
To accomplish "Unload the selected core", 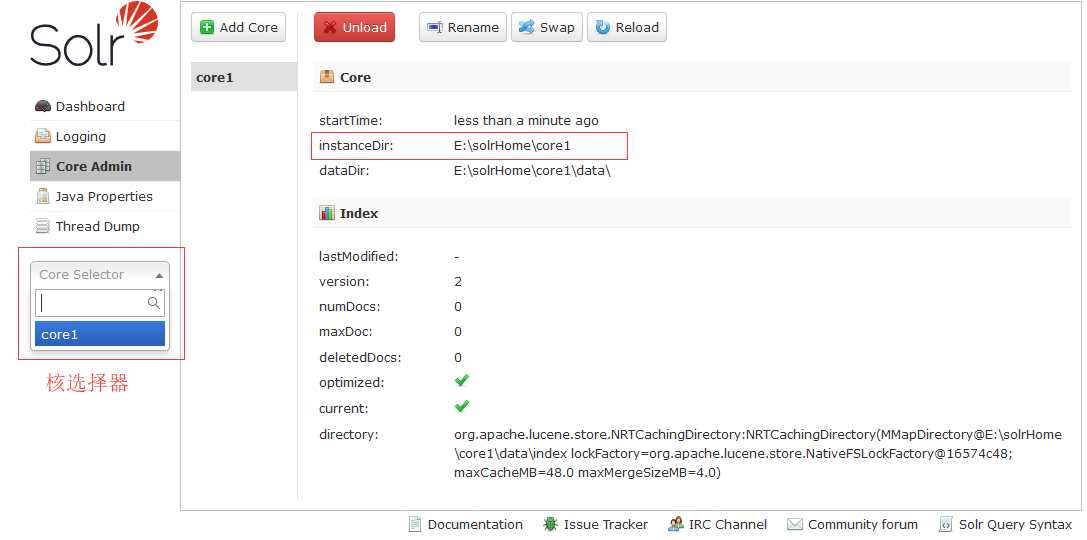I will point(354,28).
